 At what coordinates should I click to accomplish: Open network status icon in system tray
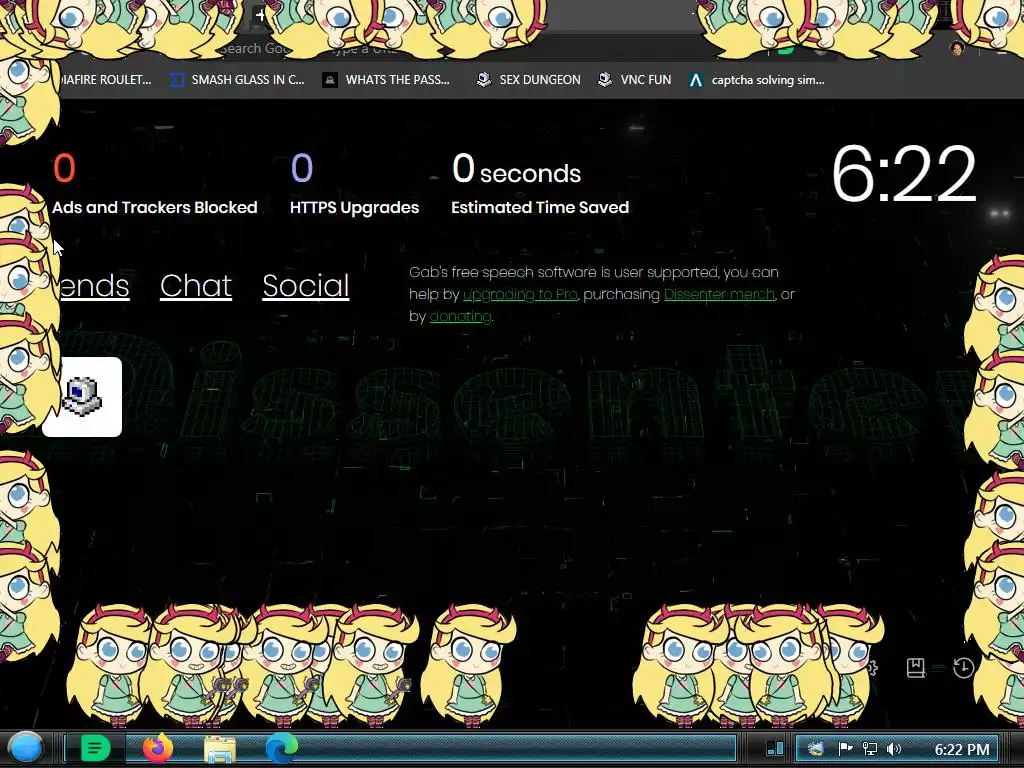pyautogui.click(x=870, y=748)
